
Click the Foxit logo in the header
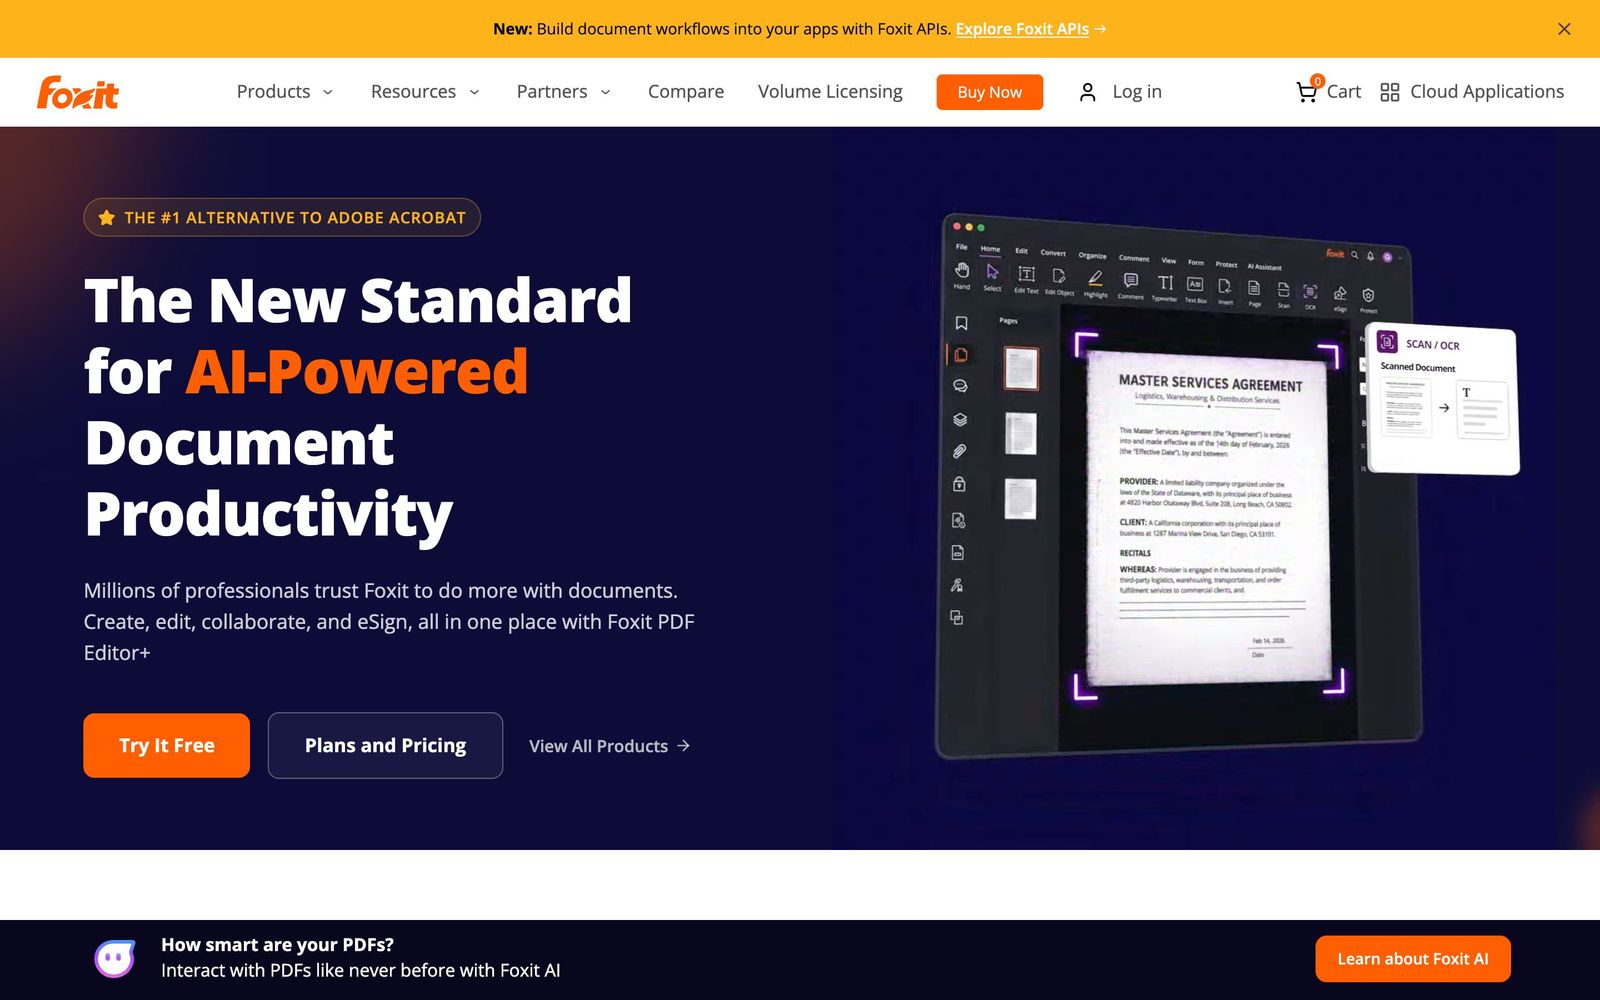click(78, 92)
